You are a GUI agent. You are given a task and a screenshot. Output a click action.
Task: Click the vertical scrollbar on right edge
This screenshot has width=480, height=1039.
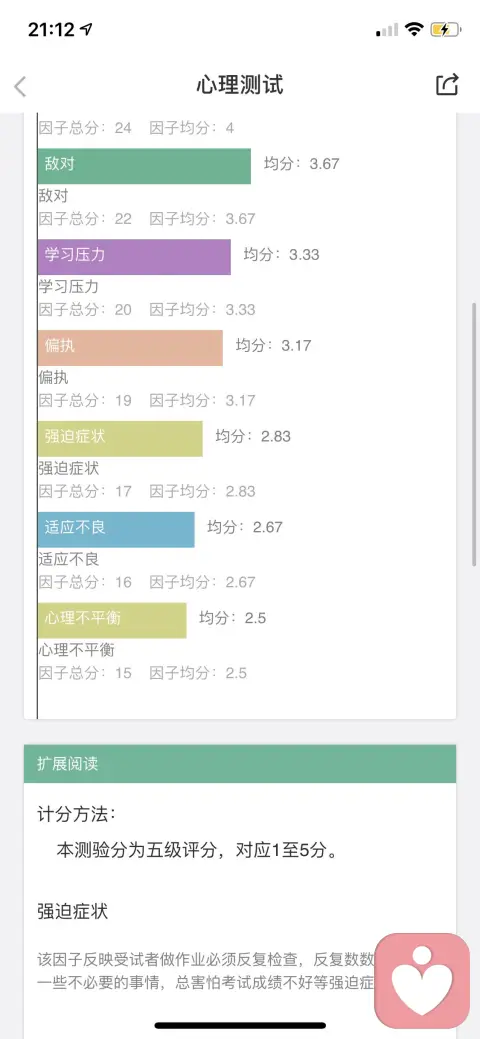point(474,434)
